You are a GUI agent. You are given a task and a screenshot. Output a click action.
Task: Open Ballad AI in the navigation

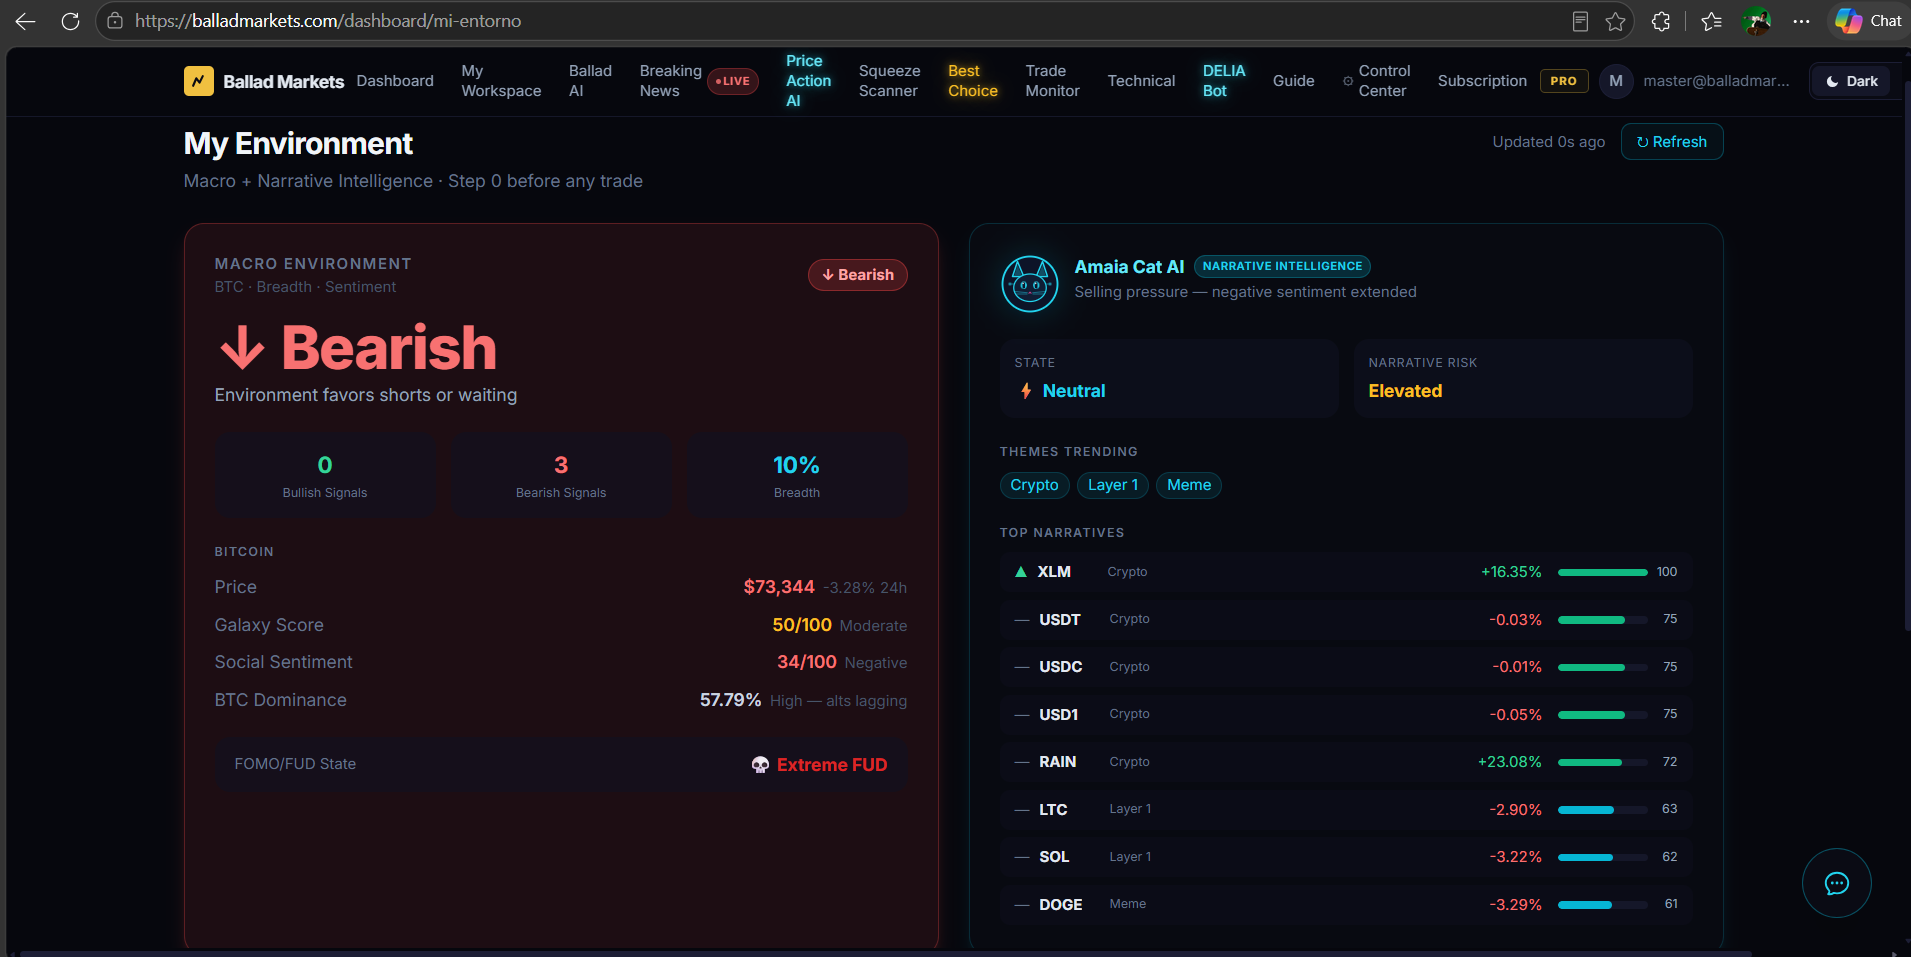click(590, 81)
